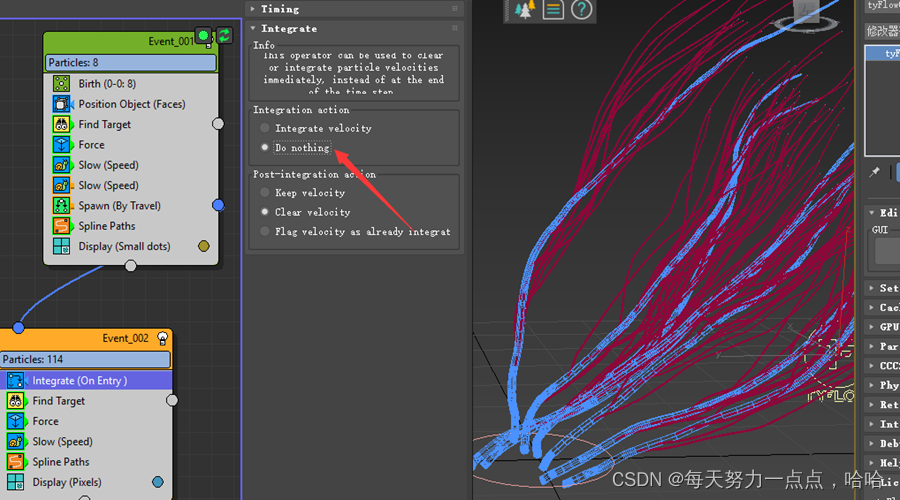Viewport: 900px width, 500px height.
Task: Click the green enable icon on Event_001
Action: [203, 36]
